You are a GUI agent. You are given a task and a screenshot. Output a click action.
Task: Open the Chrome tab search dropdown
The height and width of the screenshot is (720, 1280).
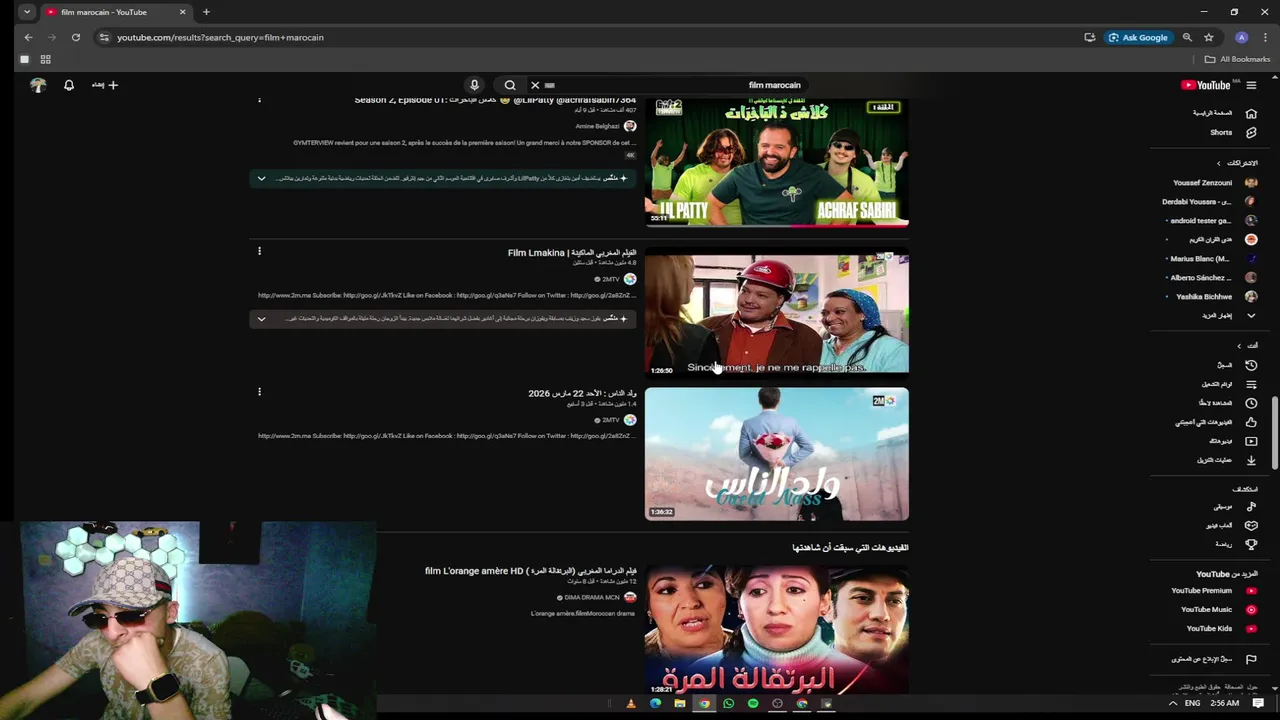point(25,12)
